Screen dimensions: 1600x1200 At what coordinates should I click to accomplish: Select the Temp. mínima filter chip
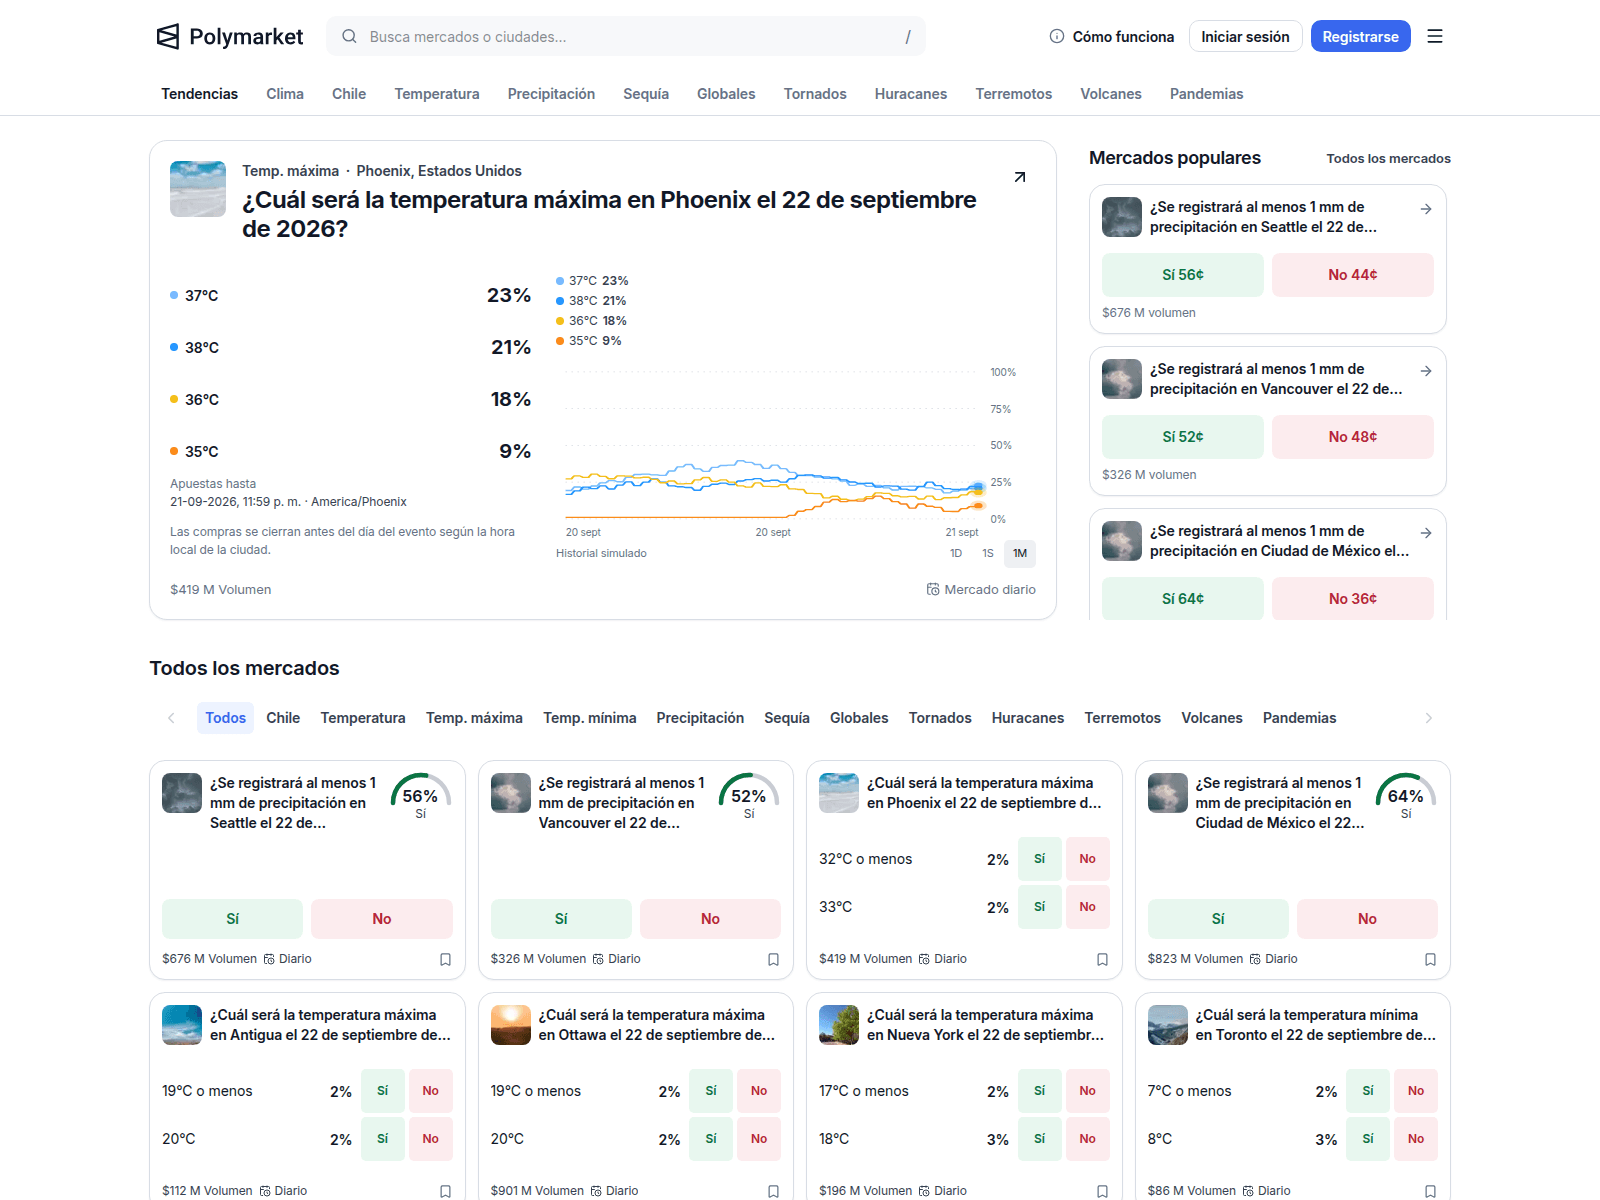[x=590, y=718]
